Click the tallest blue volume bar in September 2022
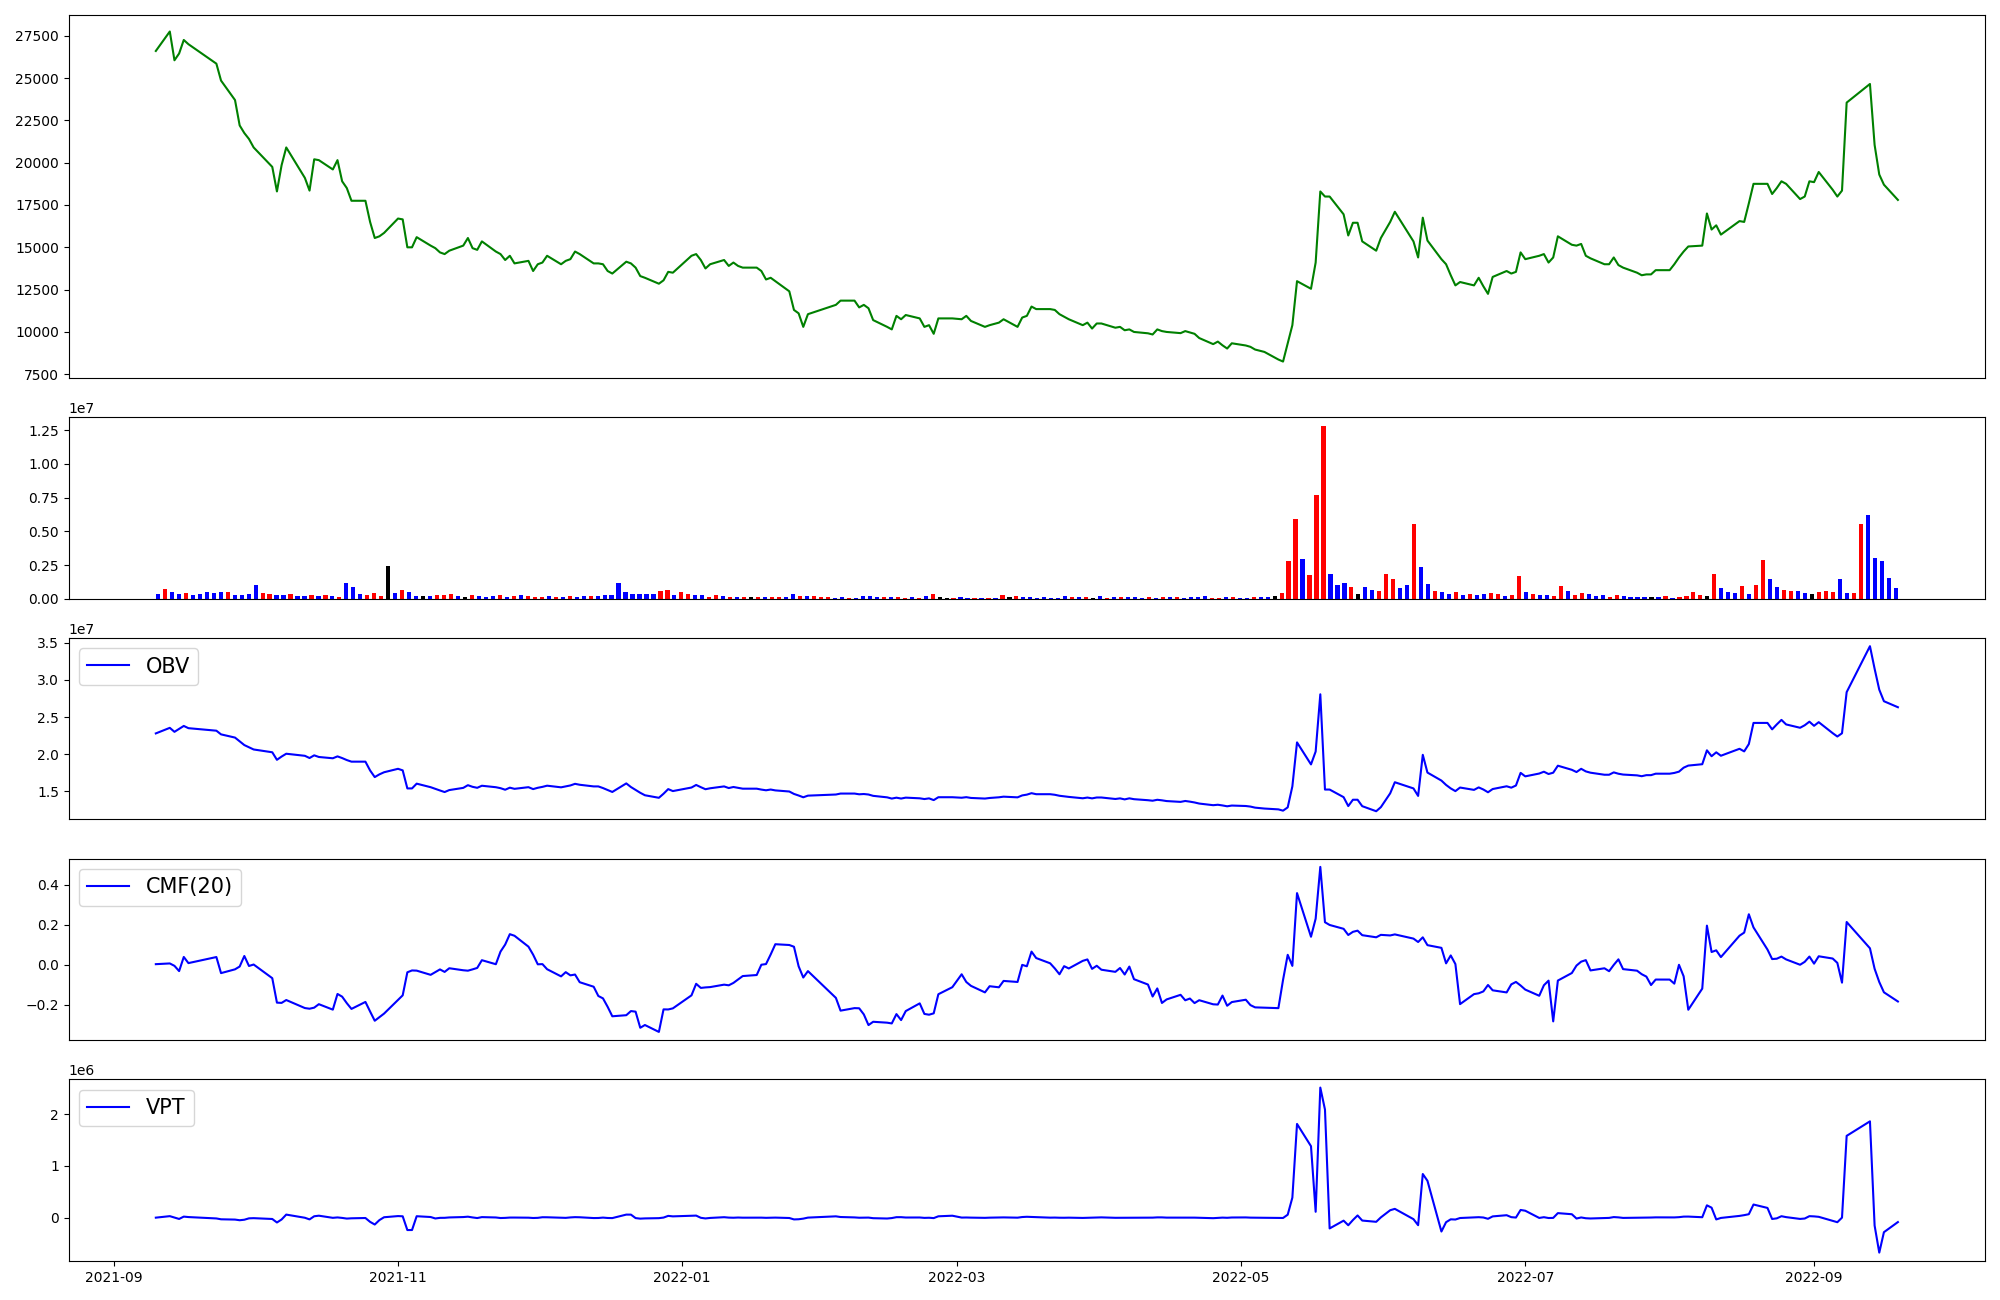The width and height of the screenshot is (2000, 1300). point(1867,557)
